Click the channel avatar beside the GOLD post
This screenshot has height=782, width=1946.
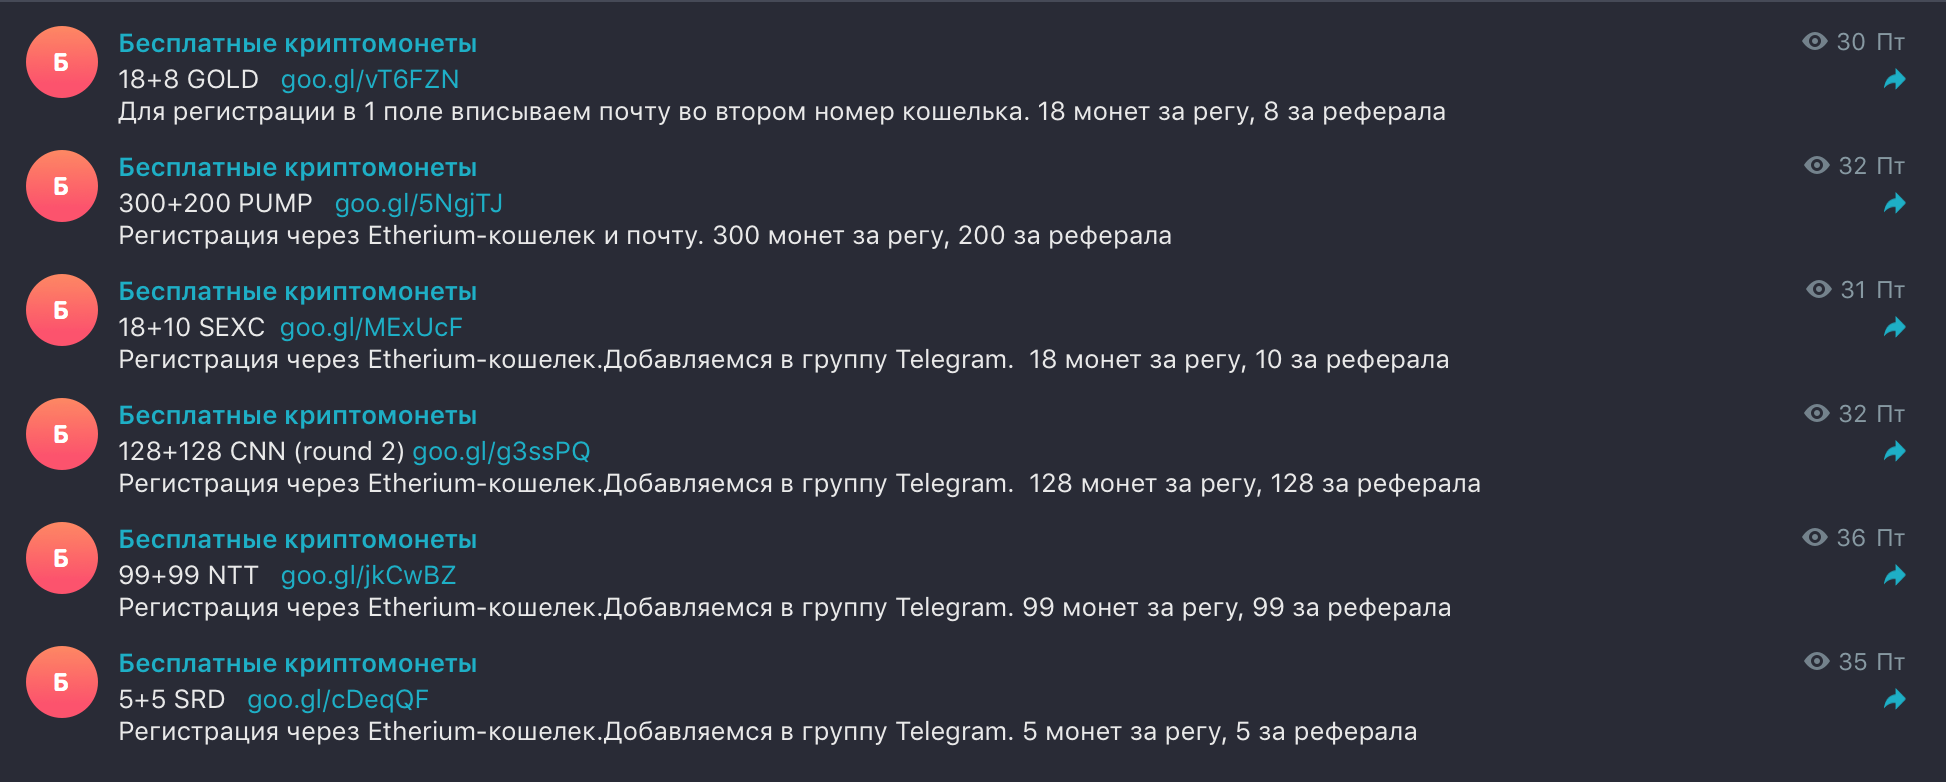coord(61,62)
